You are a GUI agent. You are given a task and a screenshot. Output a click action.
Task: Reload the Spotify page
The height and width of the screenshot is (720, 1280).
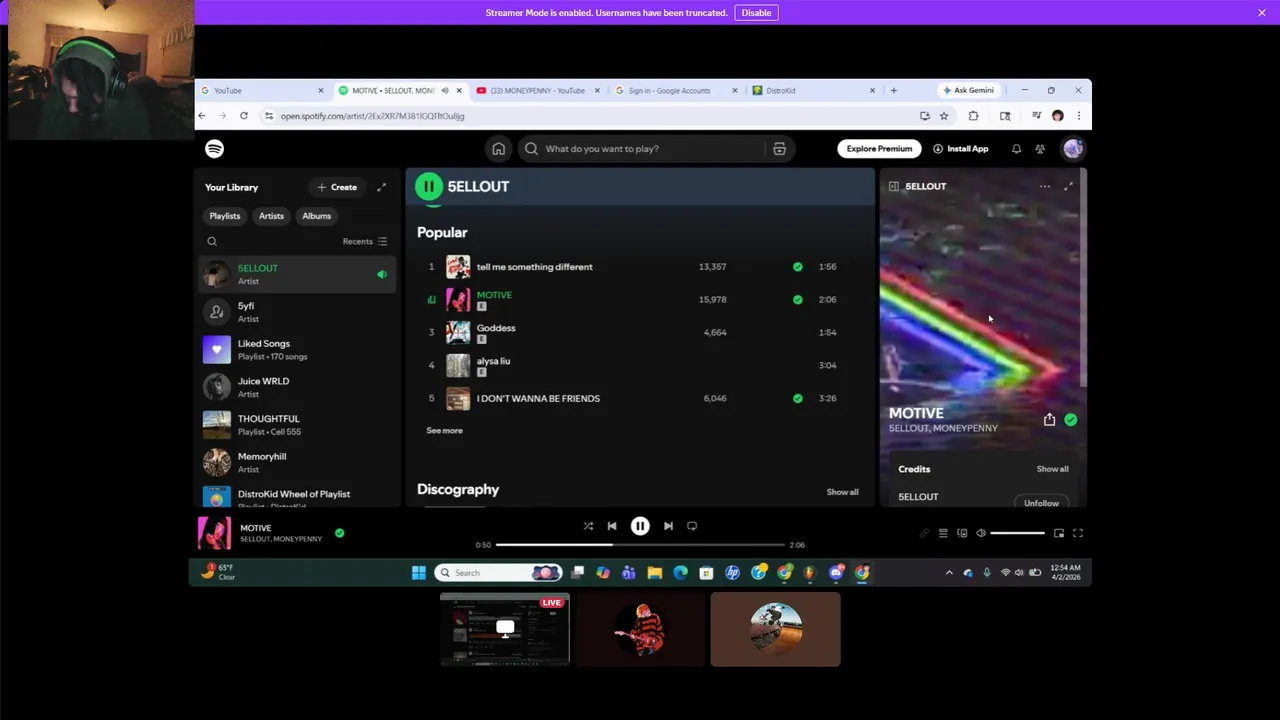pyautogui.click(x=244, y=116)
